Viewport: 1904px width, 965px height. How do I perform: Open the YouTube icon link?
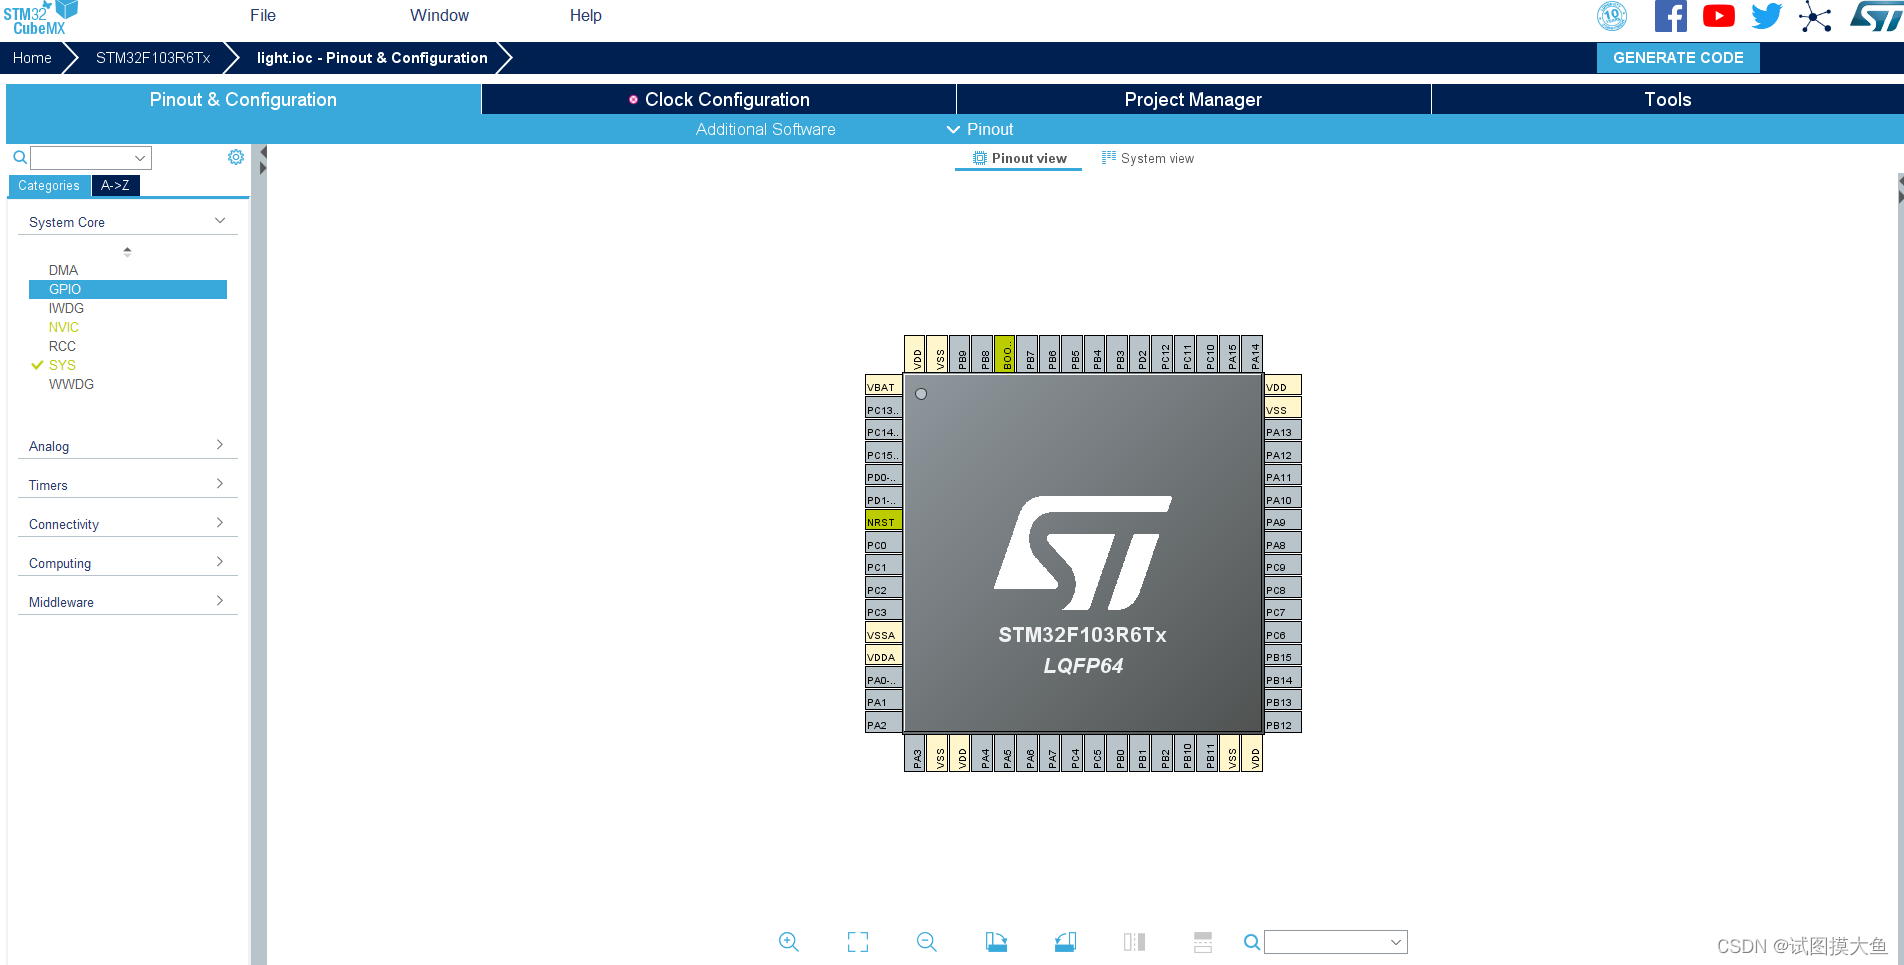1719,16
